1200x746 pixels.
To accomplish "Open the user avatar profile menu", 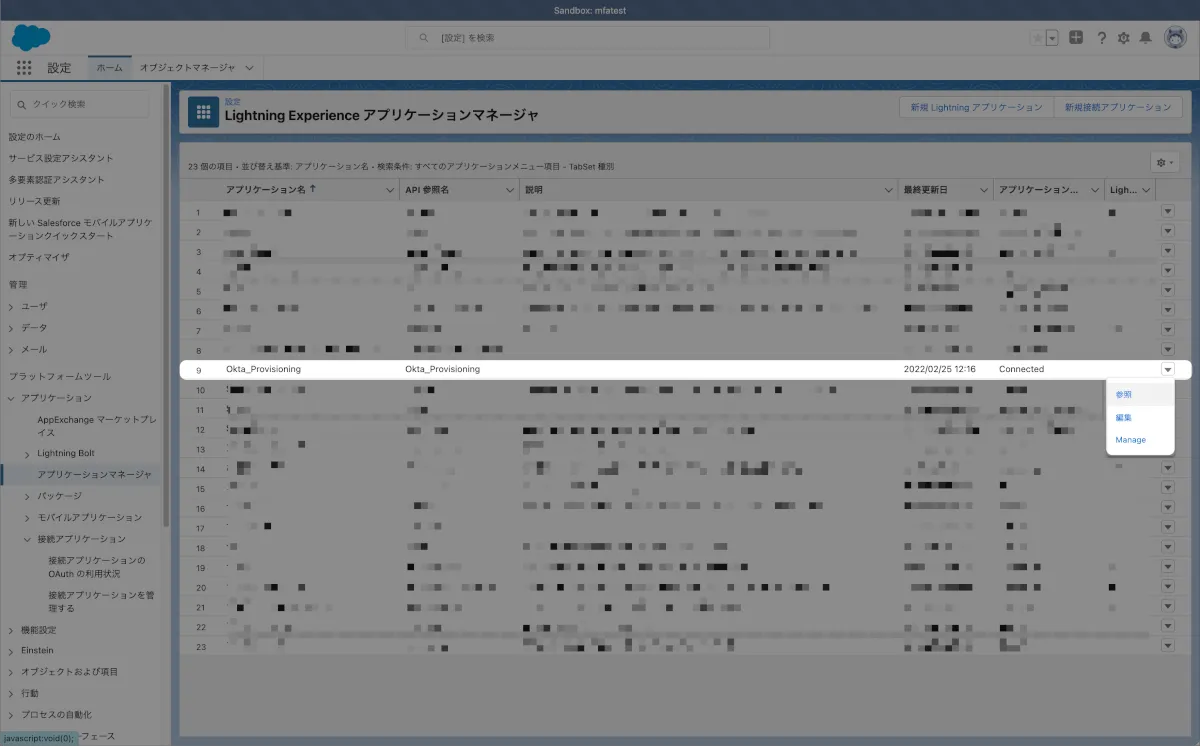I will pyautogui.click(x=1174, y=38).
